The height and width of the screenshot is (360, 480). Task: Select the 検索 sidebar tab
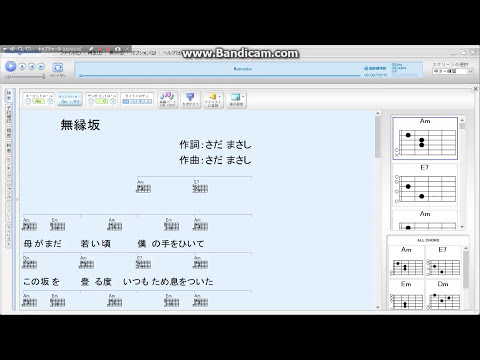coord(9,96)
